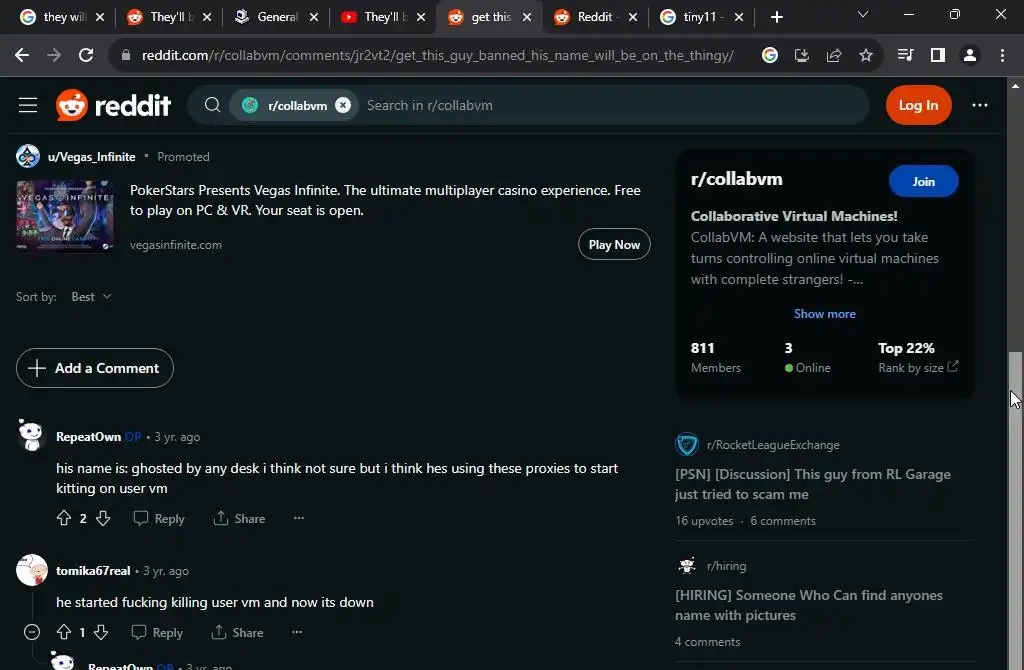Open the Vegas Infinite ad thumbnail
Image resolution: width=1024 pixels, height=670 pixels.
(65, 216)
